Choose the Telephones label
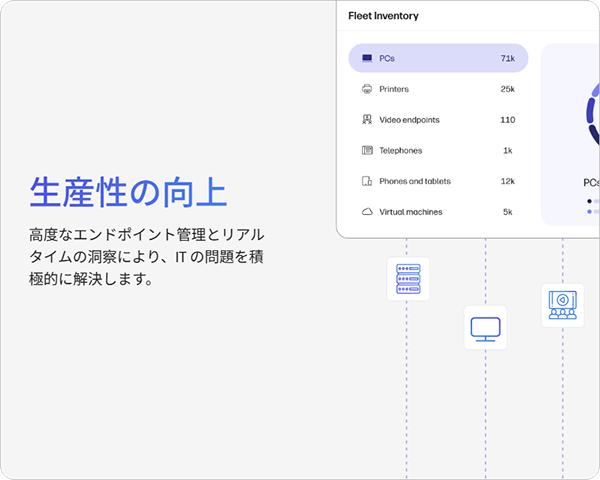The image size is (600, 480). [400, 151]
